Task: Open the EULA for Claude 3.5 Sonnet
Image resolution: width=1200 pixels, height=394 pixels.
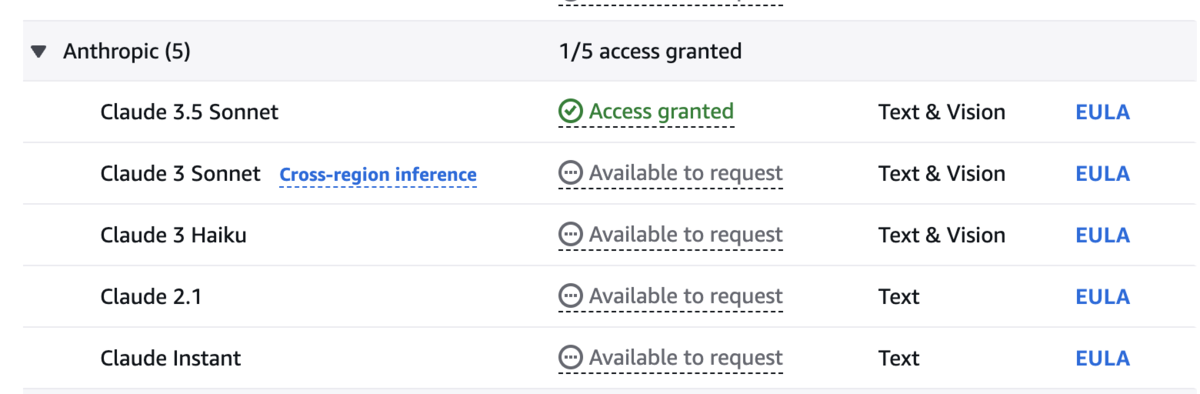Action: coord(1102,112)
